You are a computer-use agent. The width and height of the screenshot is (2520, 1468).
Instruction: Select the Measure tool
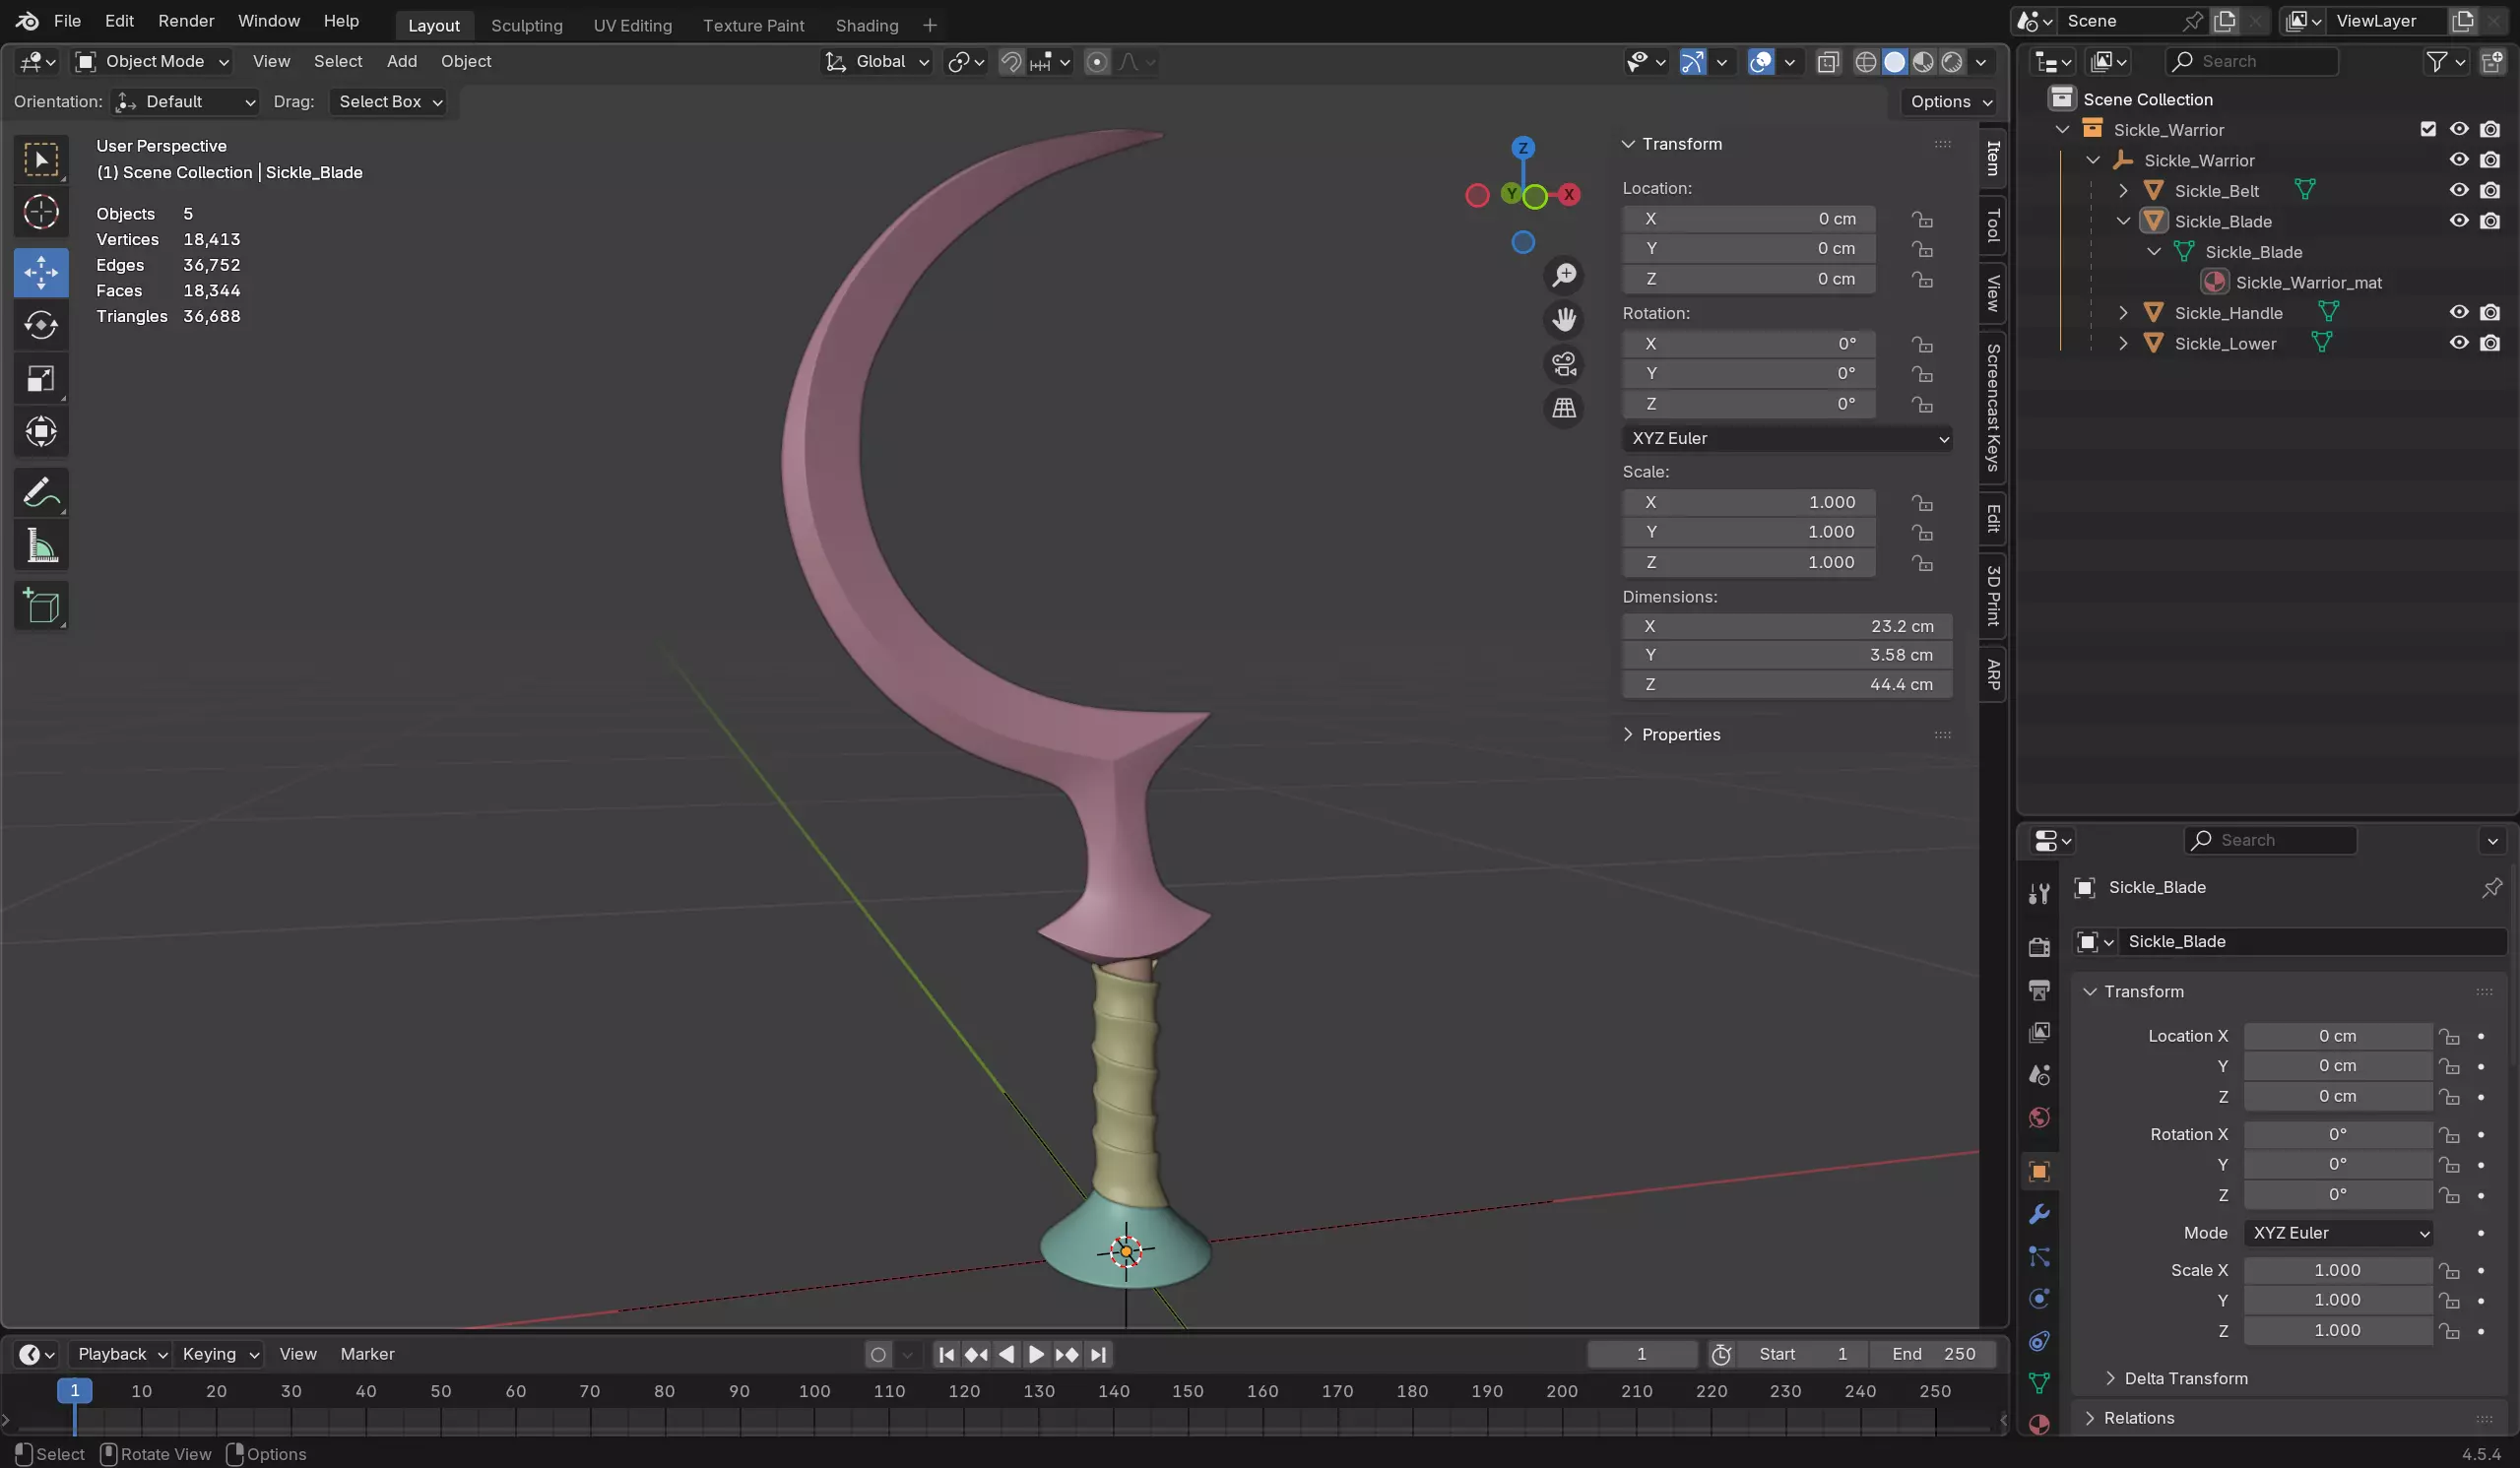point(41,545)
